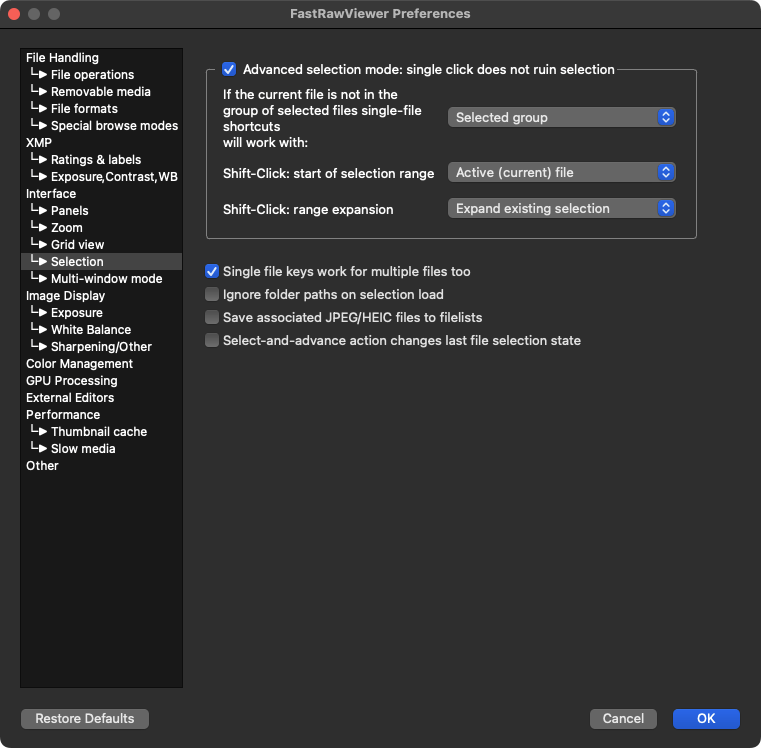Open the File operations preferences page

92,75
